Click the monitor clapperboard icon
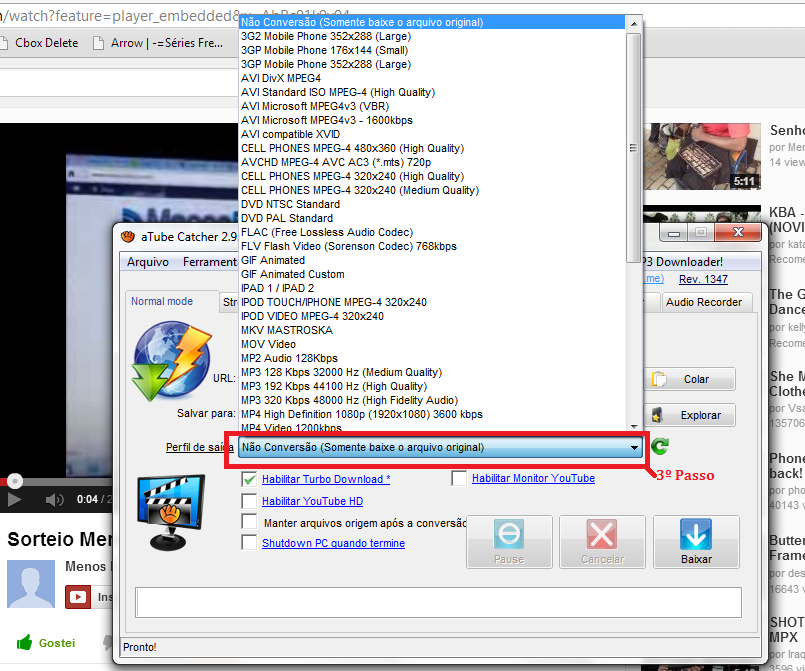Image resolution: width=805 pixels, height=671 pixels. click(x=171, y=512)
